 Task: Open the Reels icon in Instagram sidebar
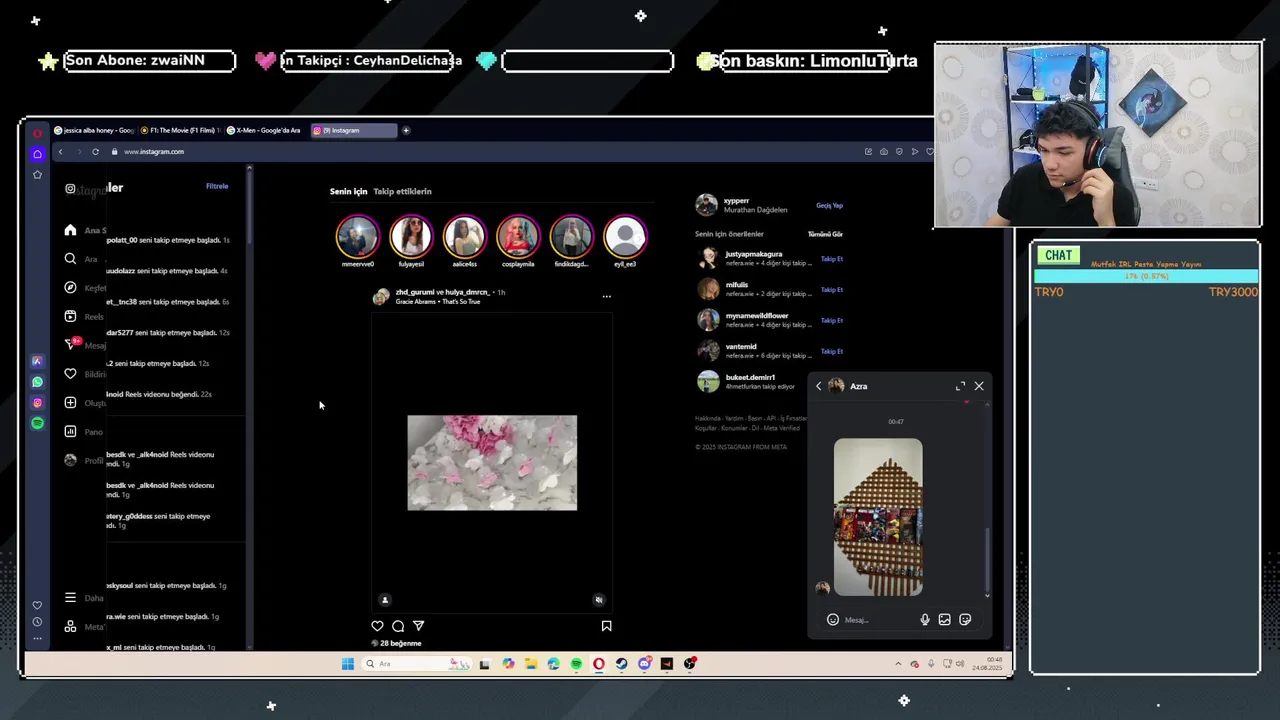tap(70, 316)
